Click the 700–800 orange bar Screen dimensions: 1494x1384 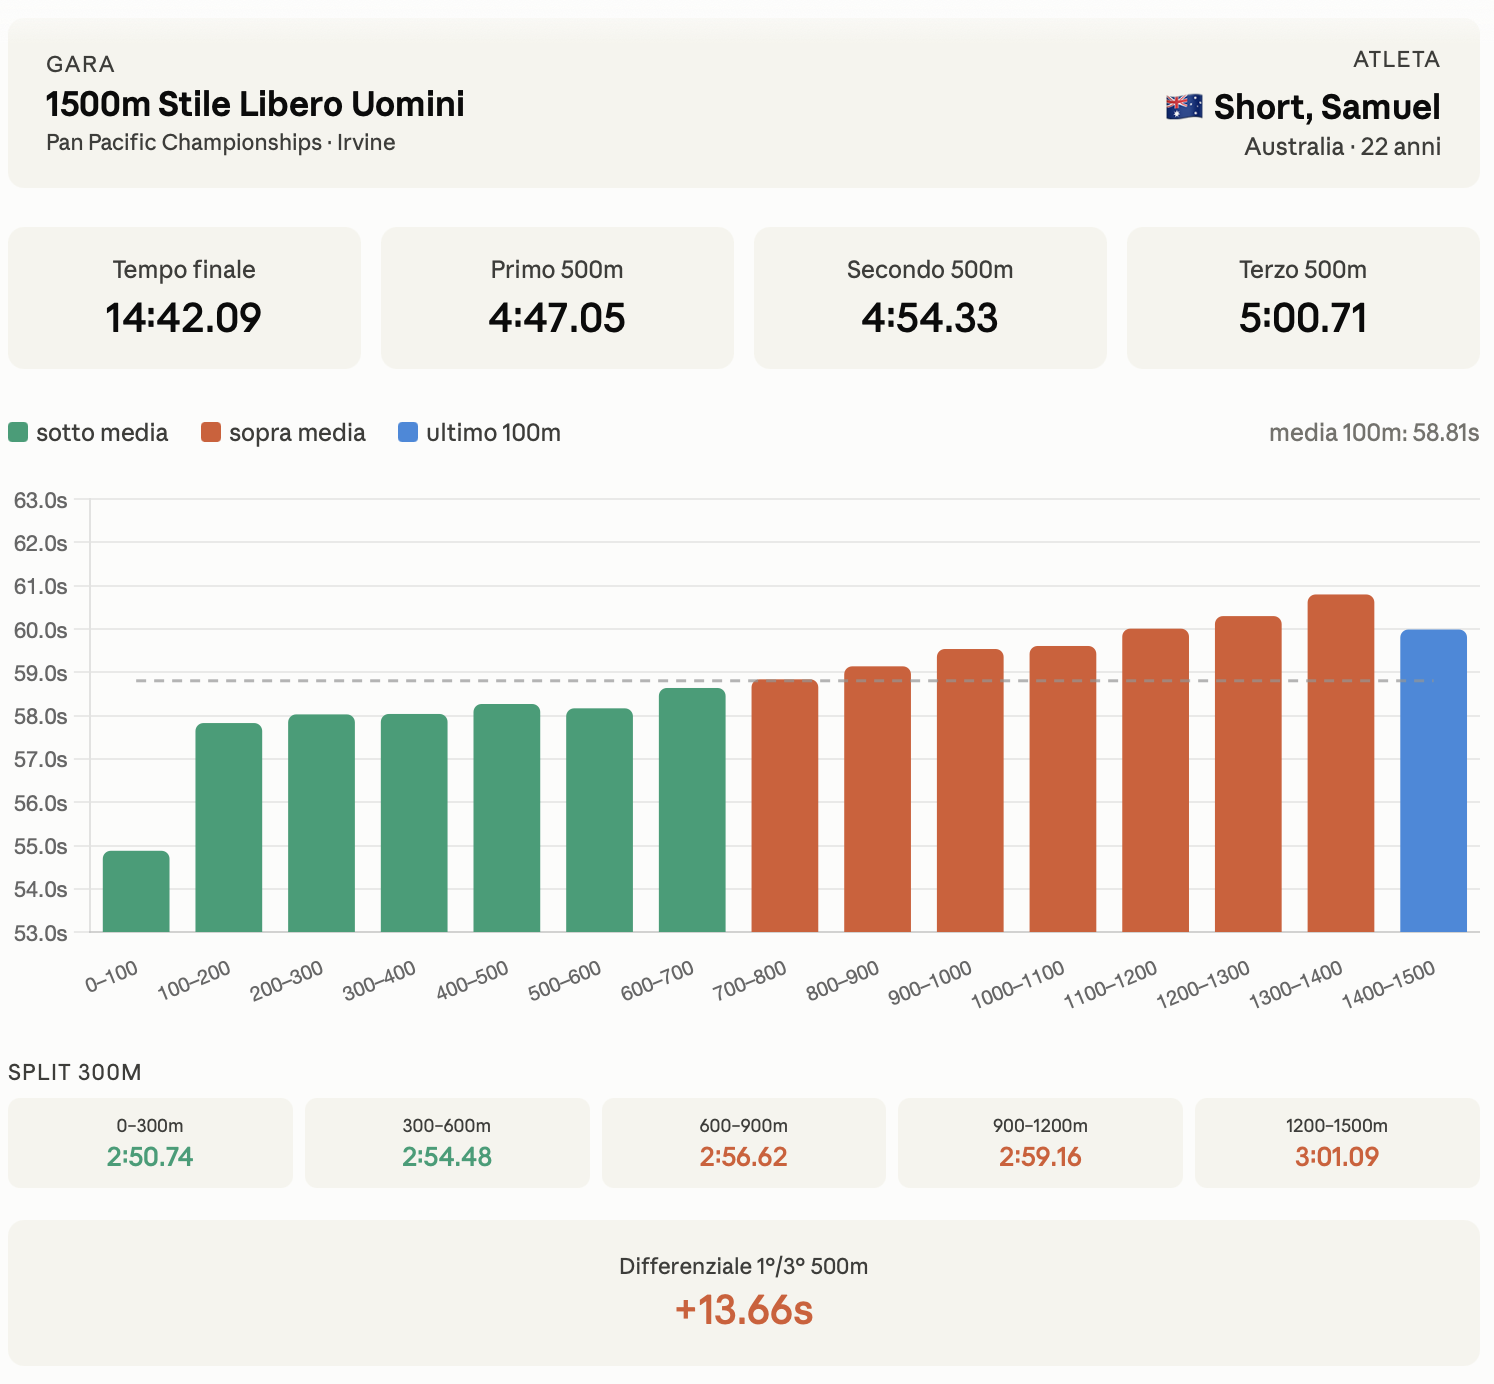pyautogui.click(x=785, y=806)
